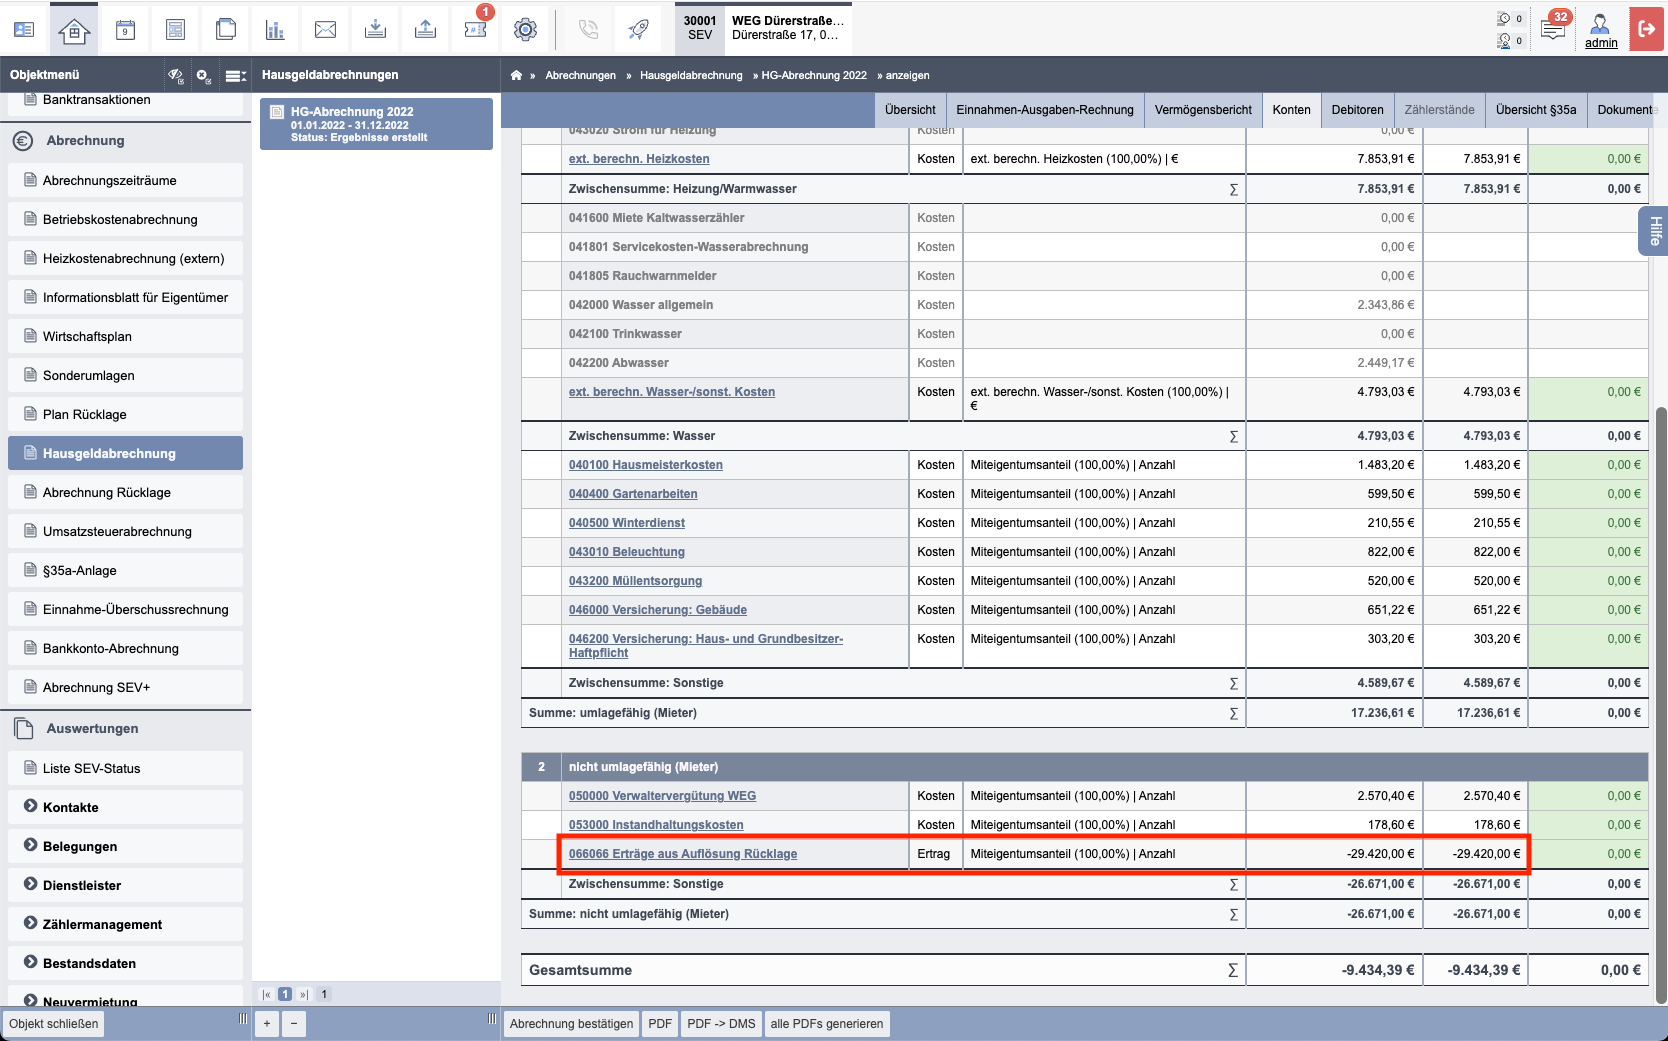Open Wirtschaftsplan menu item
This screenshot has height=1041, width=1668.
click(125, 336)
